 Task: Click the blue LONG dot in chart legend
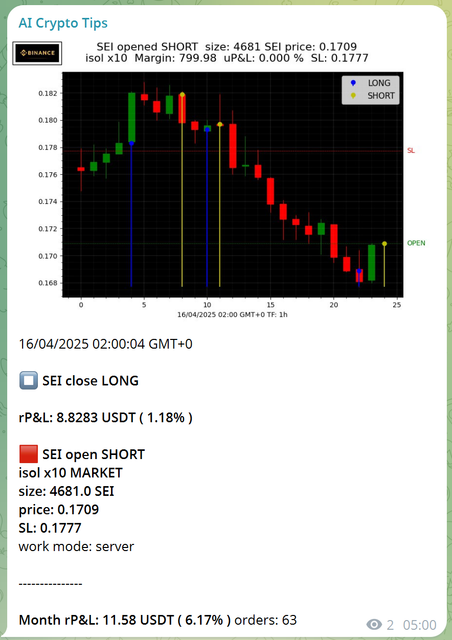coord(353,83)
